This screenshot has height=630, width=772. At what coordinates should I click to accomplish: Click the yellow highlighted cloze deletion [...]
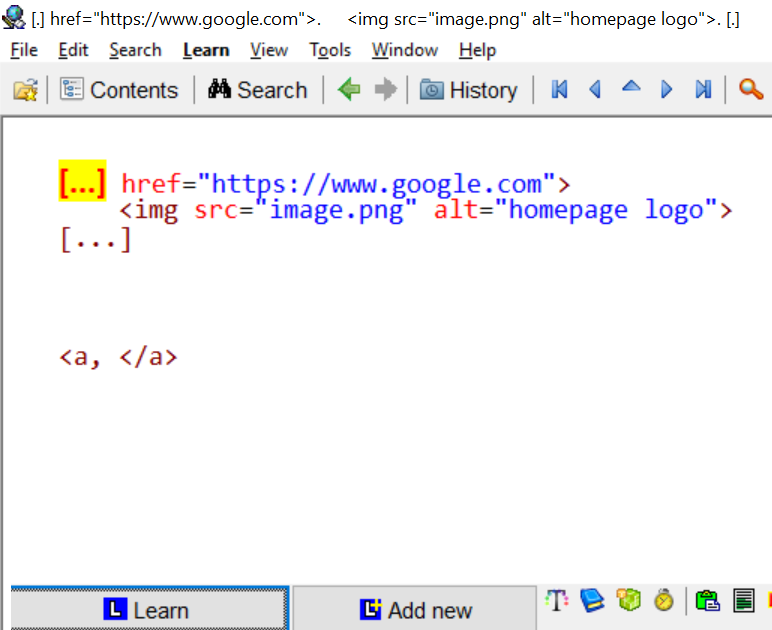click(x=82, y=181)
